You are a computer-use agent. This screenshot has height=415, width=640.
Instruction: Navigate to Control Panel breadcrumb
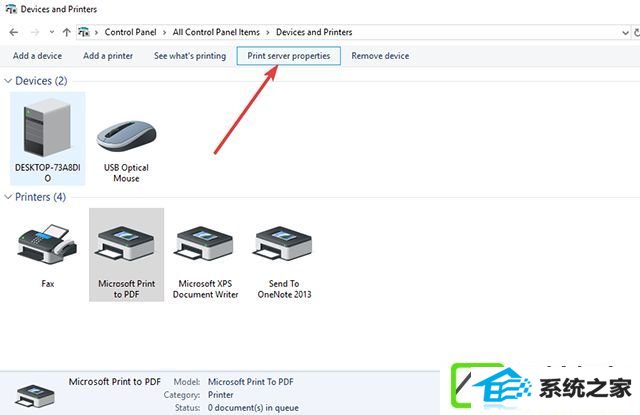[130, 32]
